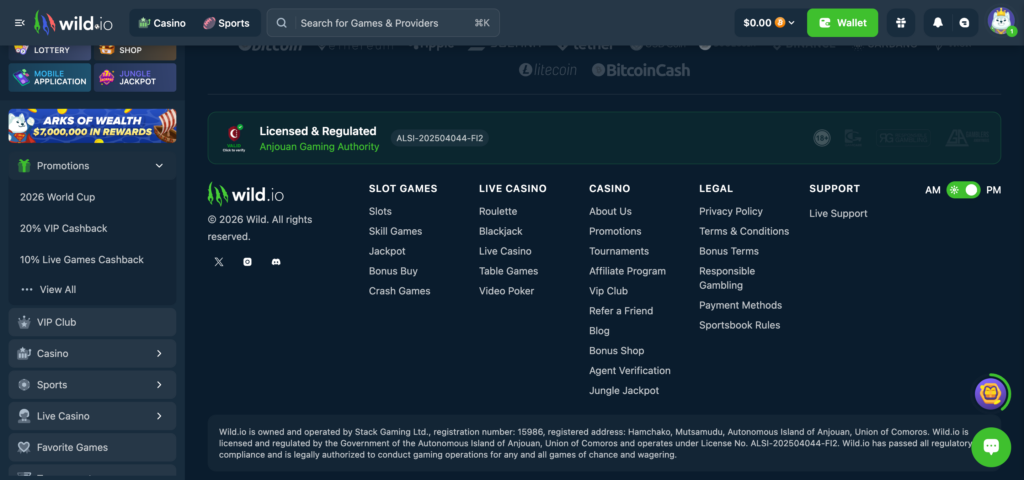Click the 18+ age restriction icon
The height and width of the screenshot is (480, 1024).
[822, 138]
